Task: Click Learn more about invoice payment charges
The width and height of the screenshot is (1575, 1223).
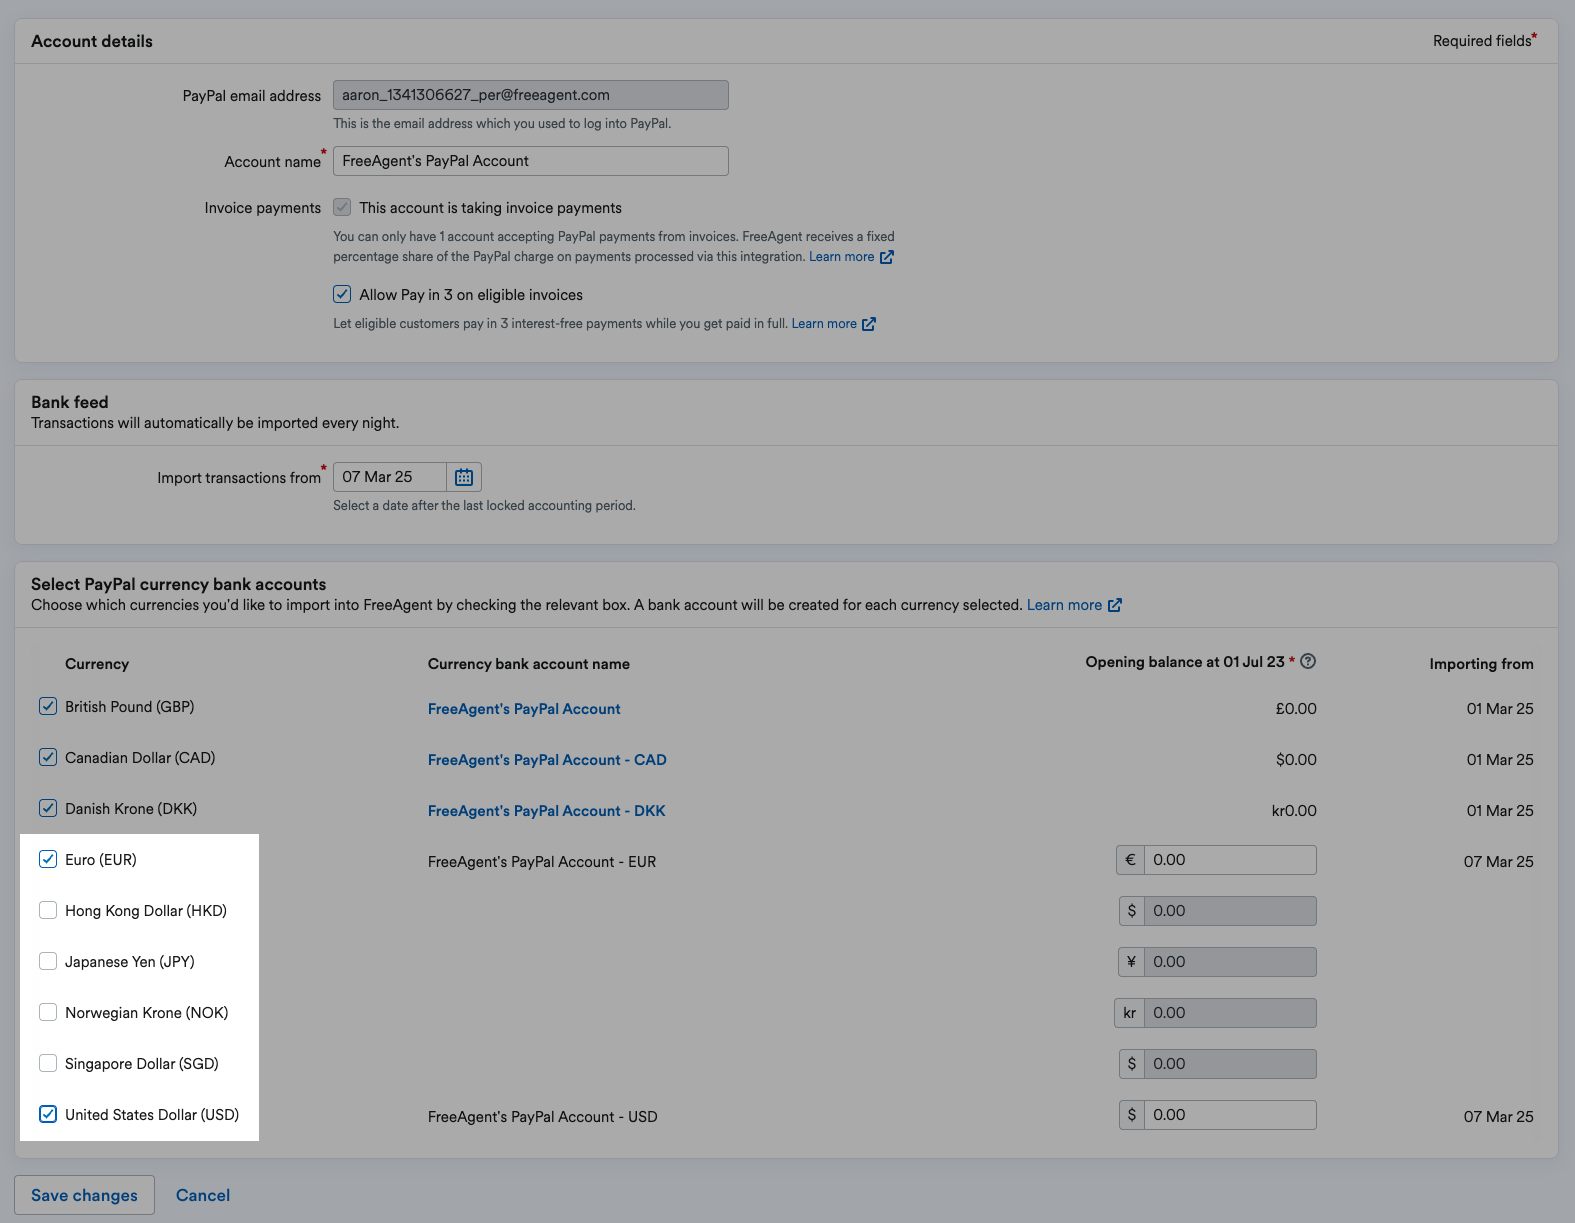Action: point(841,257)
